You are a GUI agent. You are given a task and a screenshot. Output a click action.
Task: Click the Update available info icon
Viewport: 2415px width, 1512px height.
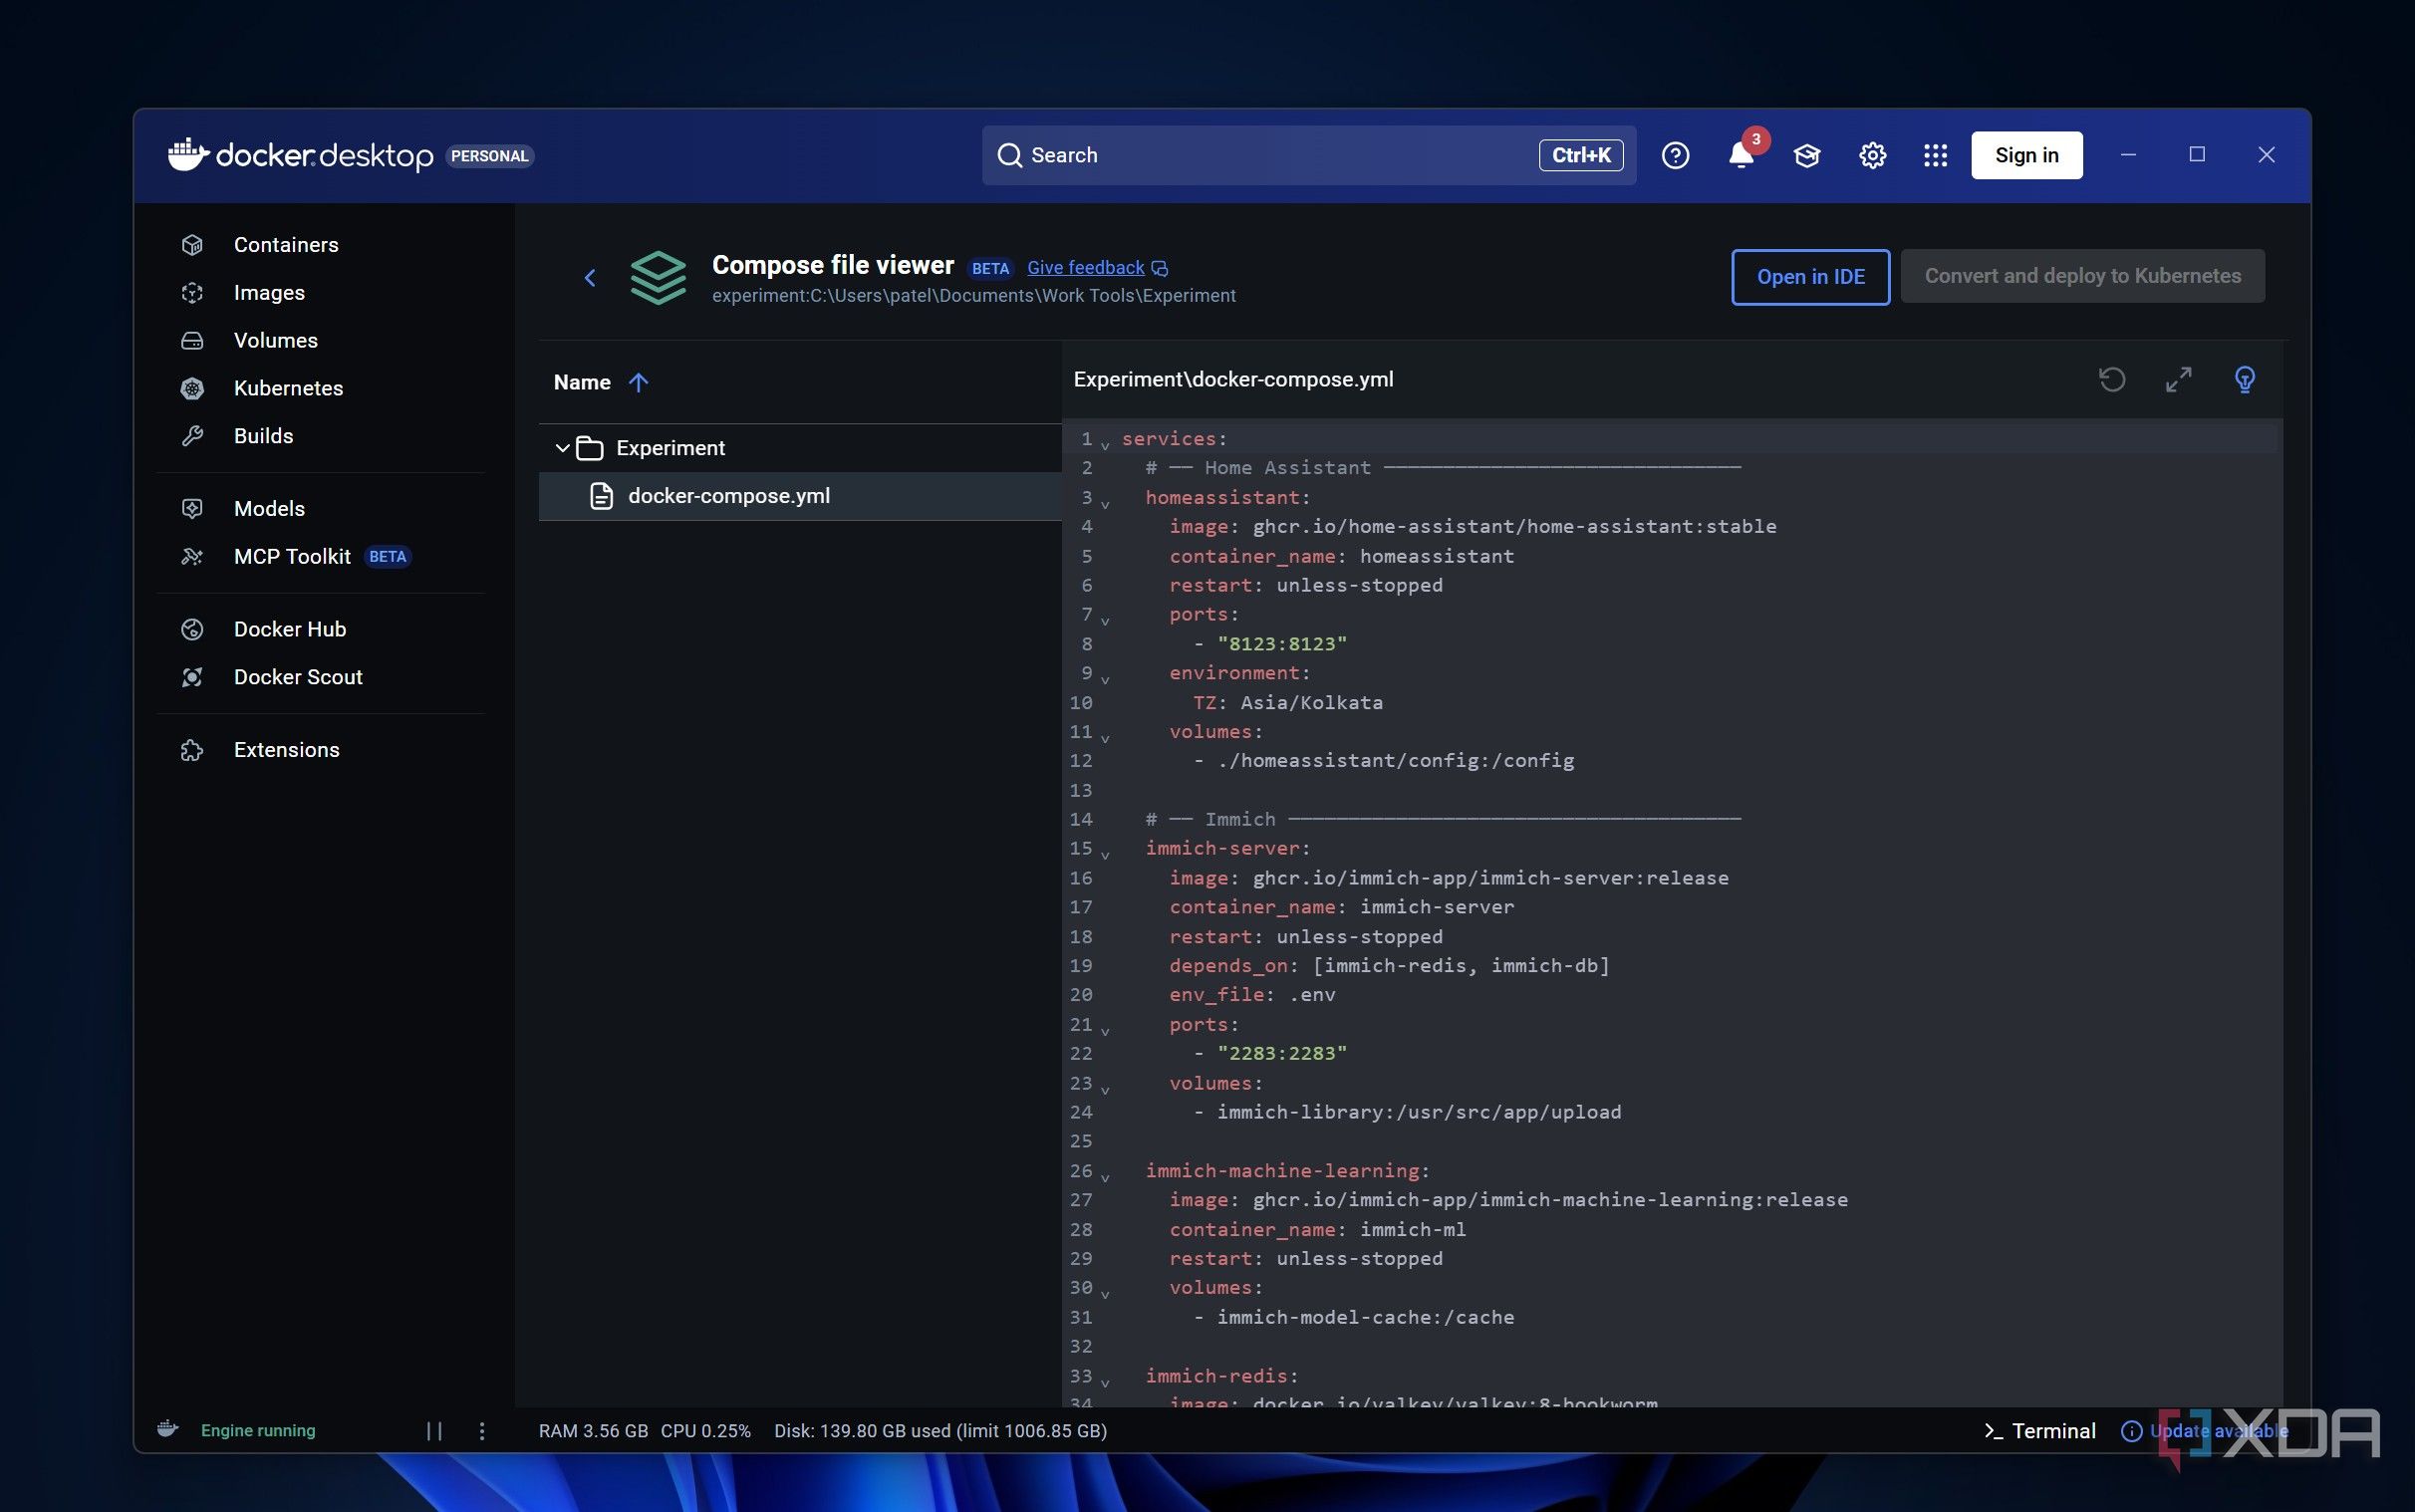tap(2131, 1431)
